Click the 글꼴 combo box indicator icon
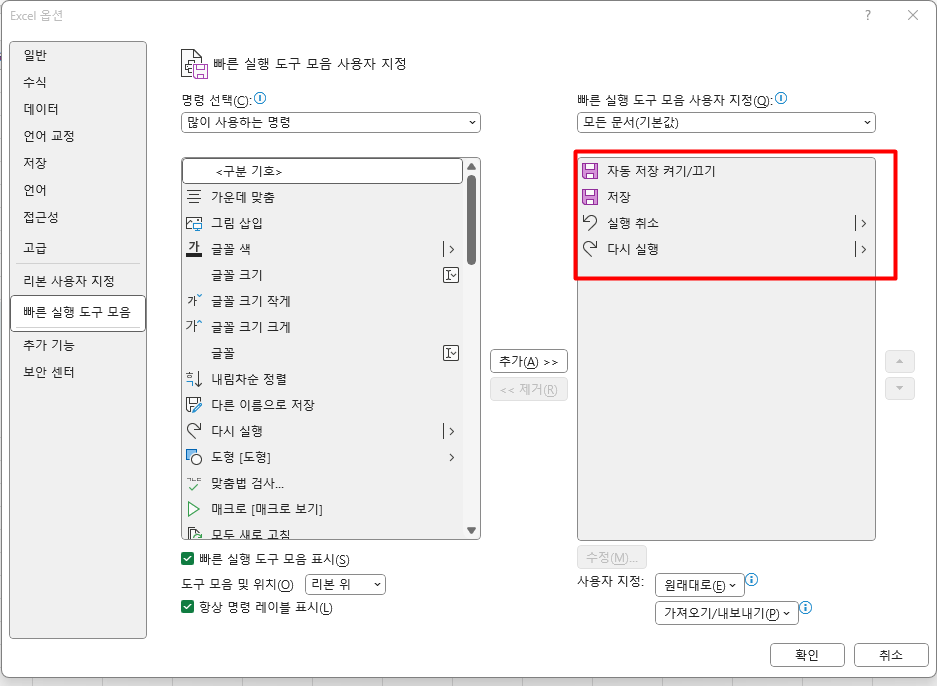 pos(451,353)
